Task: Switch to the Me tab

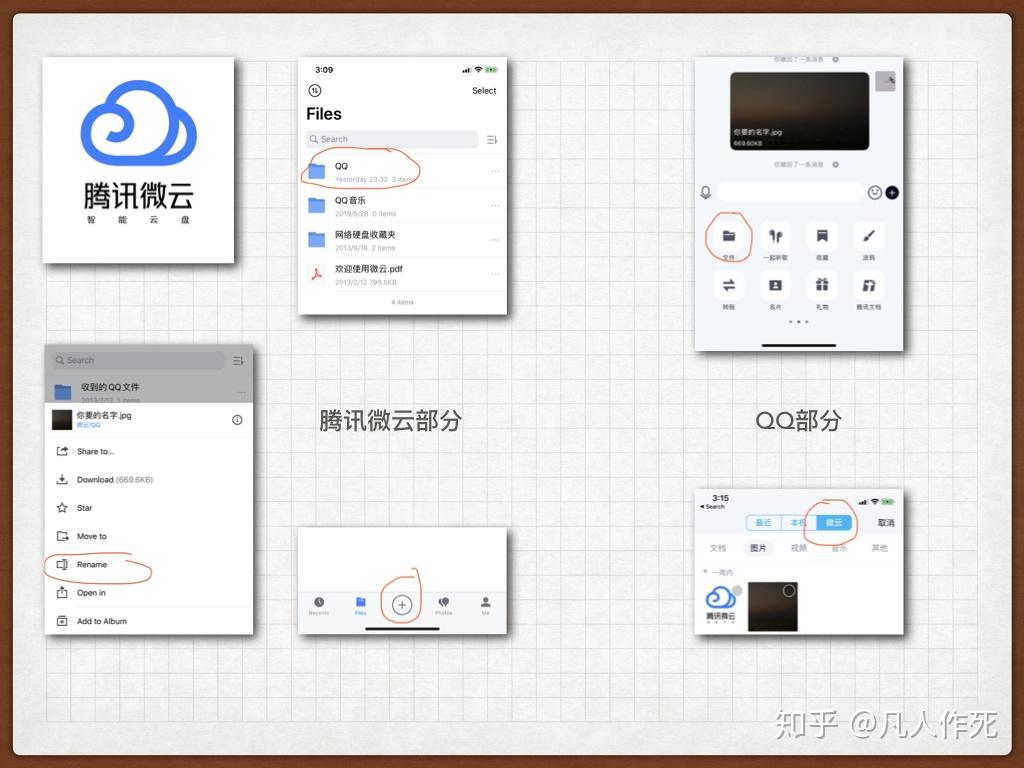Action: (x=485, y=605)
